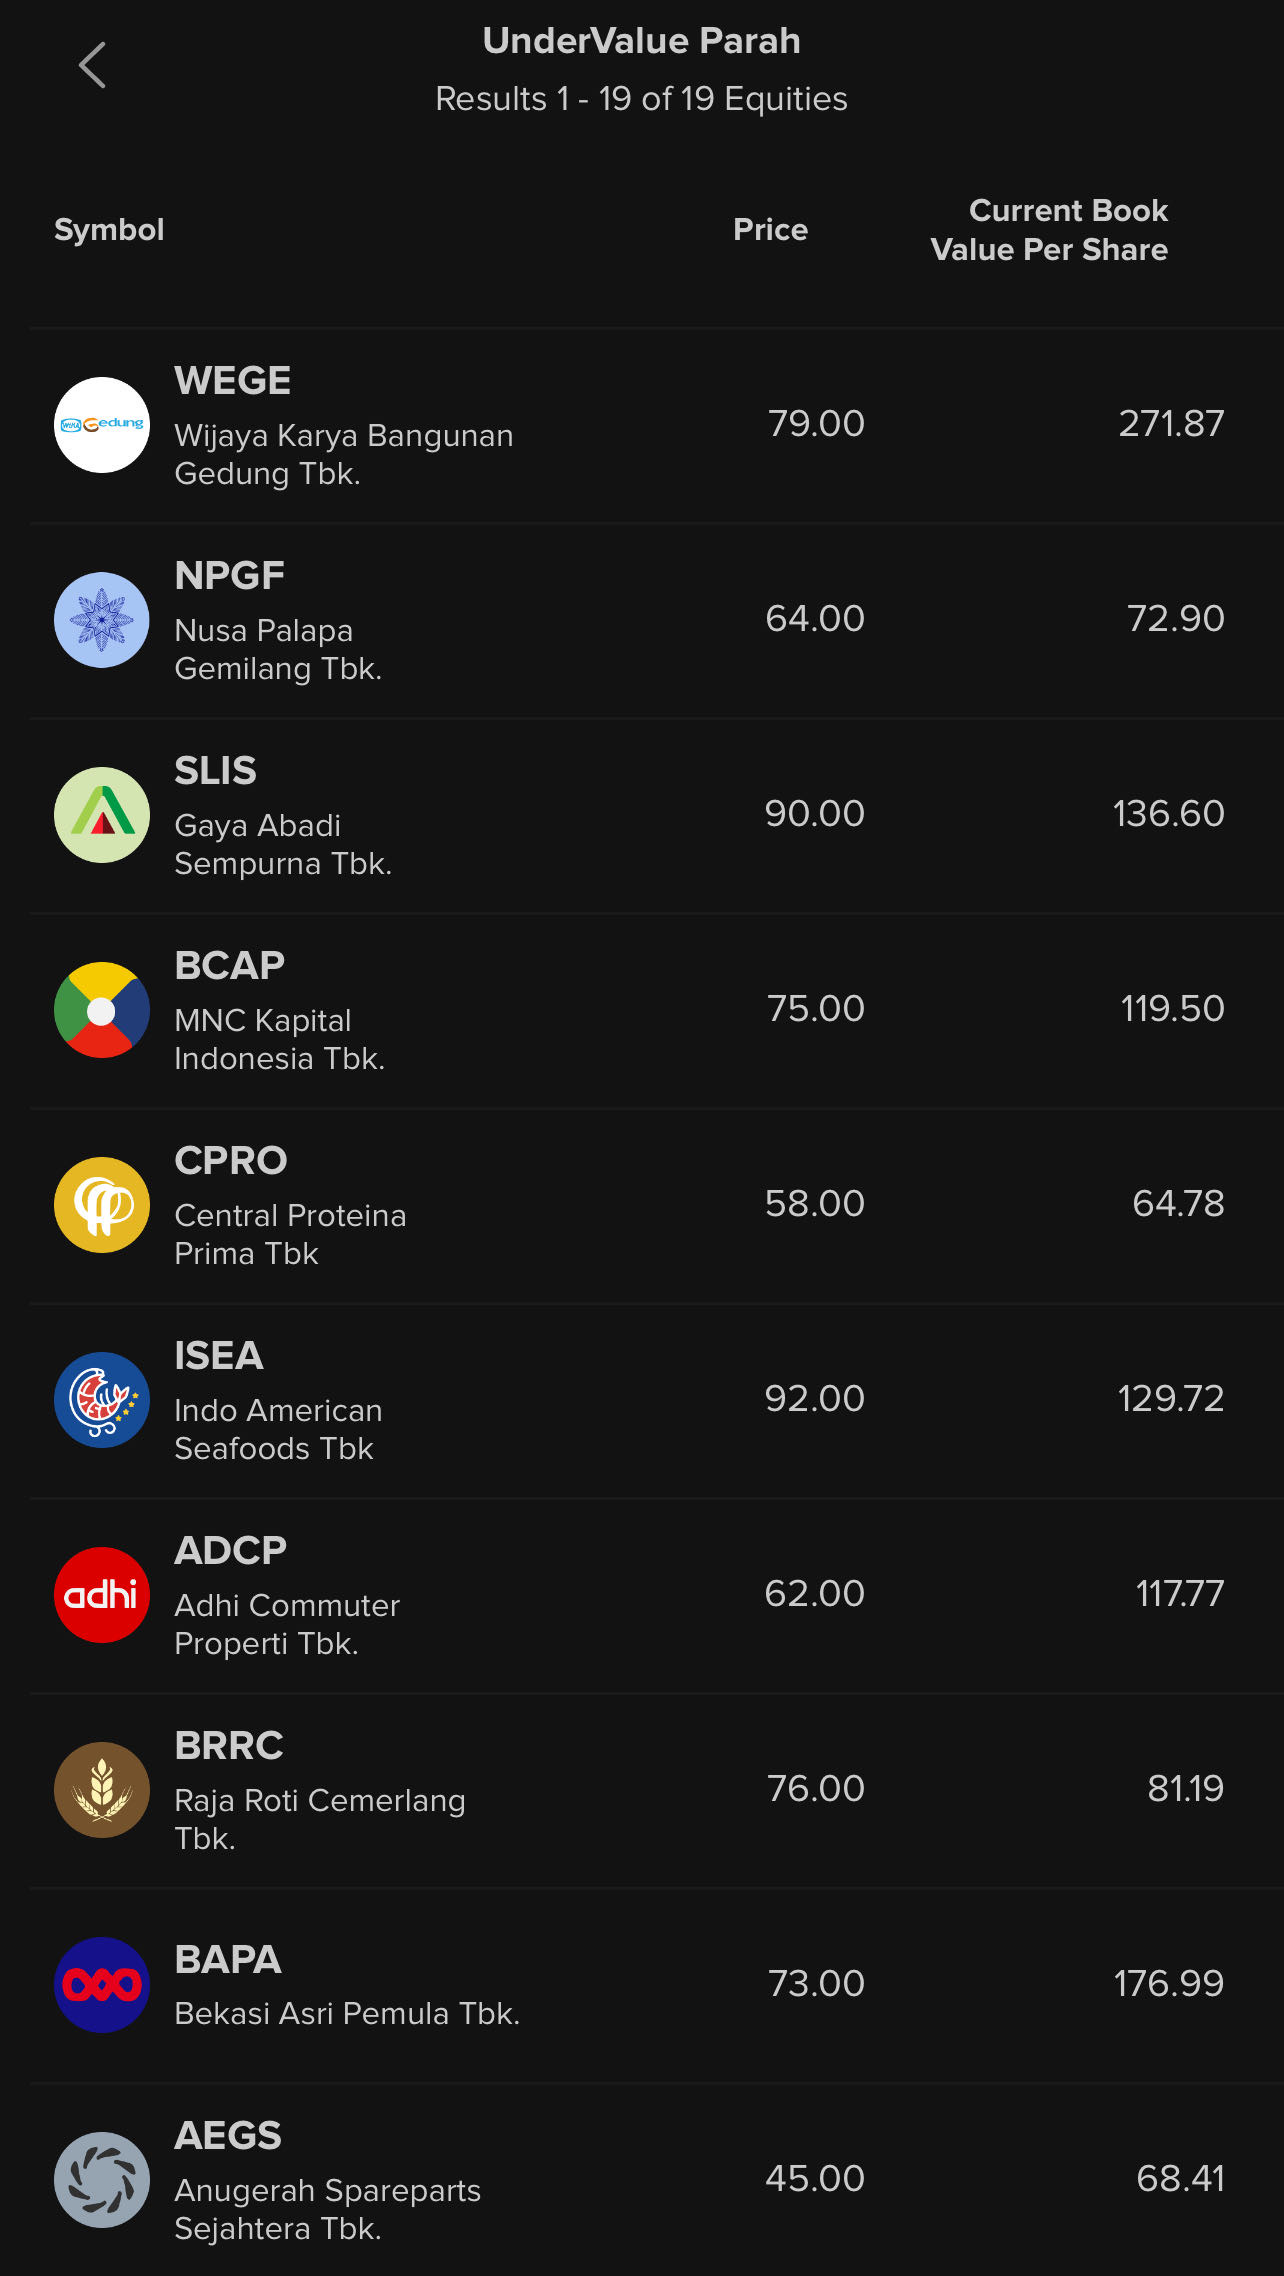Image resolution: width=1284 pixels, height=2276 pixels.
Task: Open the WEGE Gedung logo icon
Action: (102, 425)
